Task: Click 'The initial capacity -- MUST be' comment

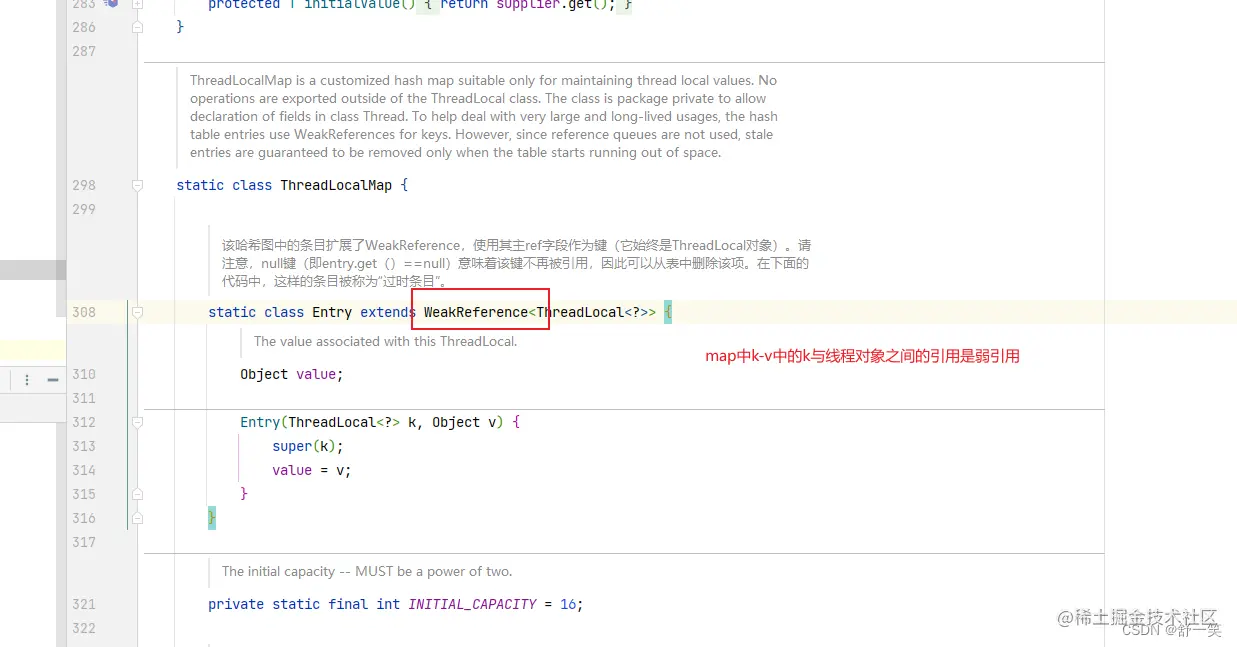Action: click(367, 571)
